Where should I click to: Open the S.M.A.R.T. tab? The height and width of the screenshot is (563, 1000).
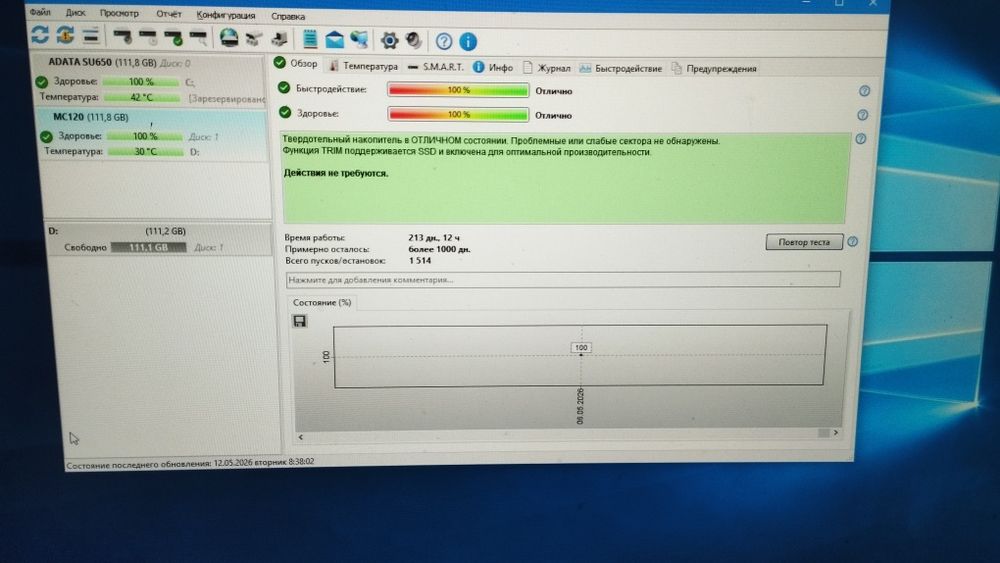(x=436, y=66)
